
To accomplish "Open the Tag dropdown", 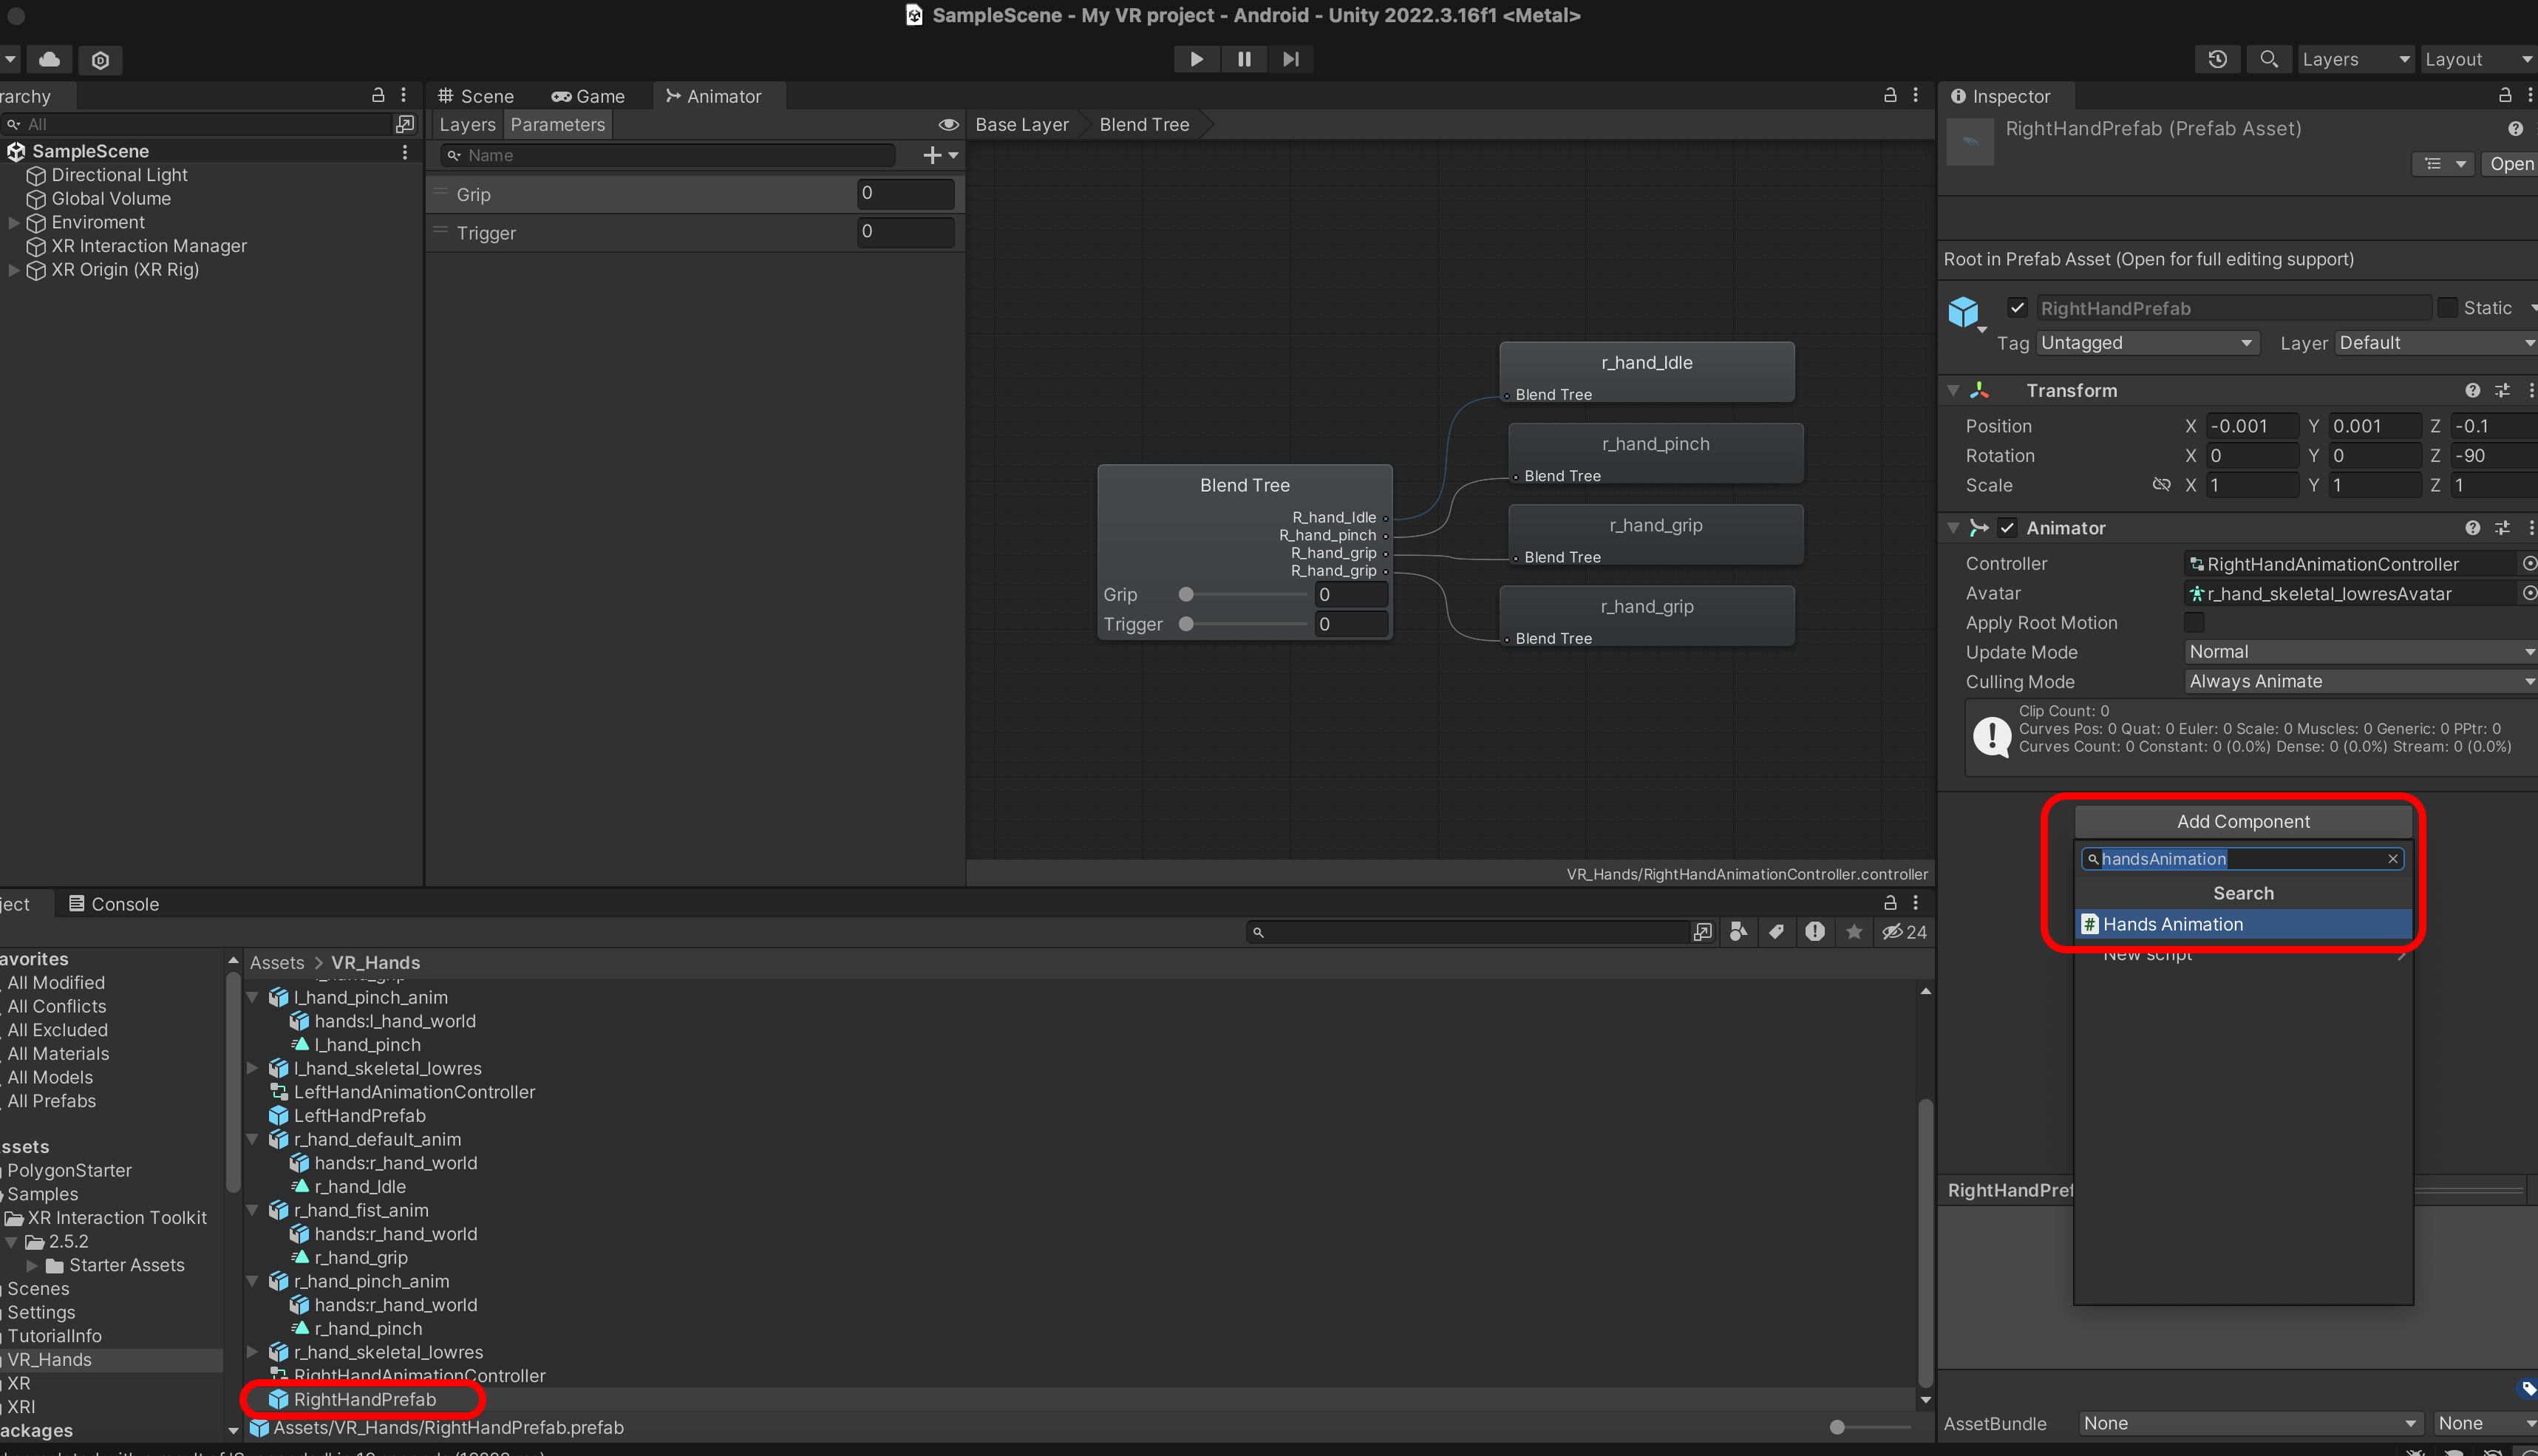I will click(2147, 343).
